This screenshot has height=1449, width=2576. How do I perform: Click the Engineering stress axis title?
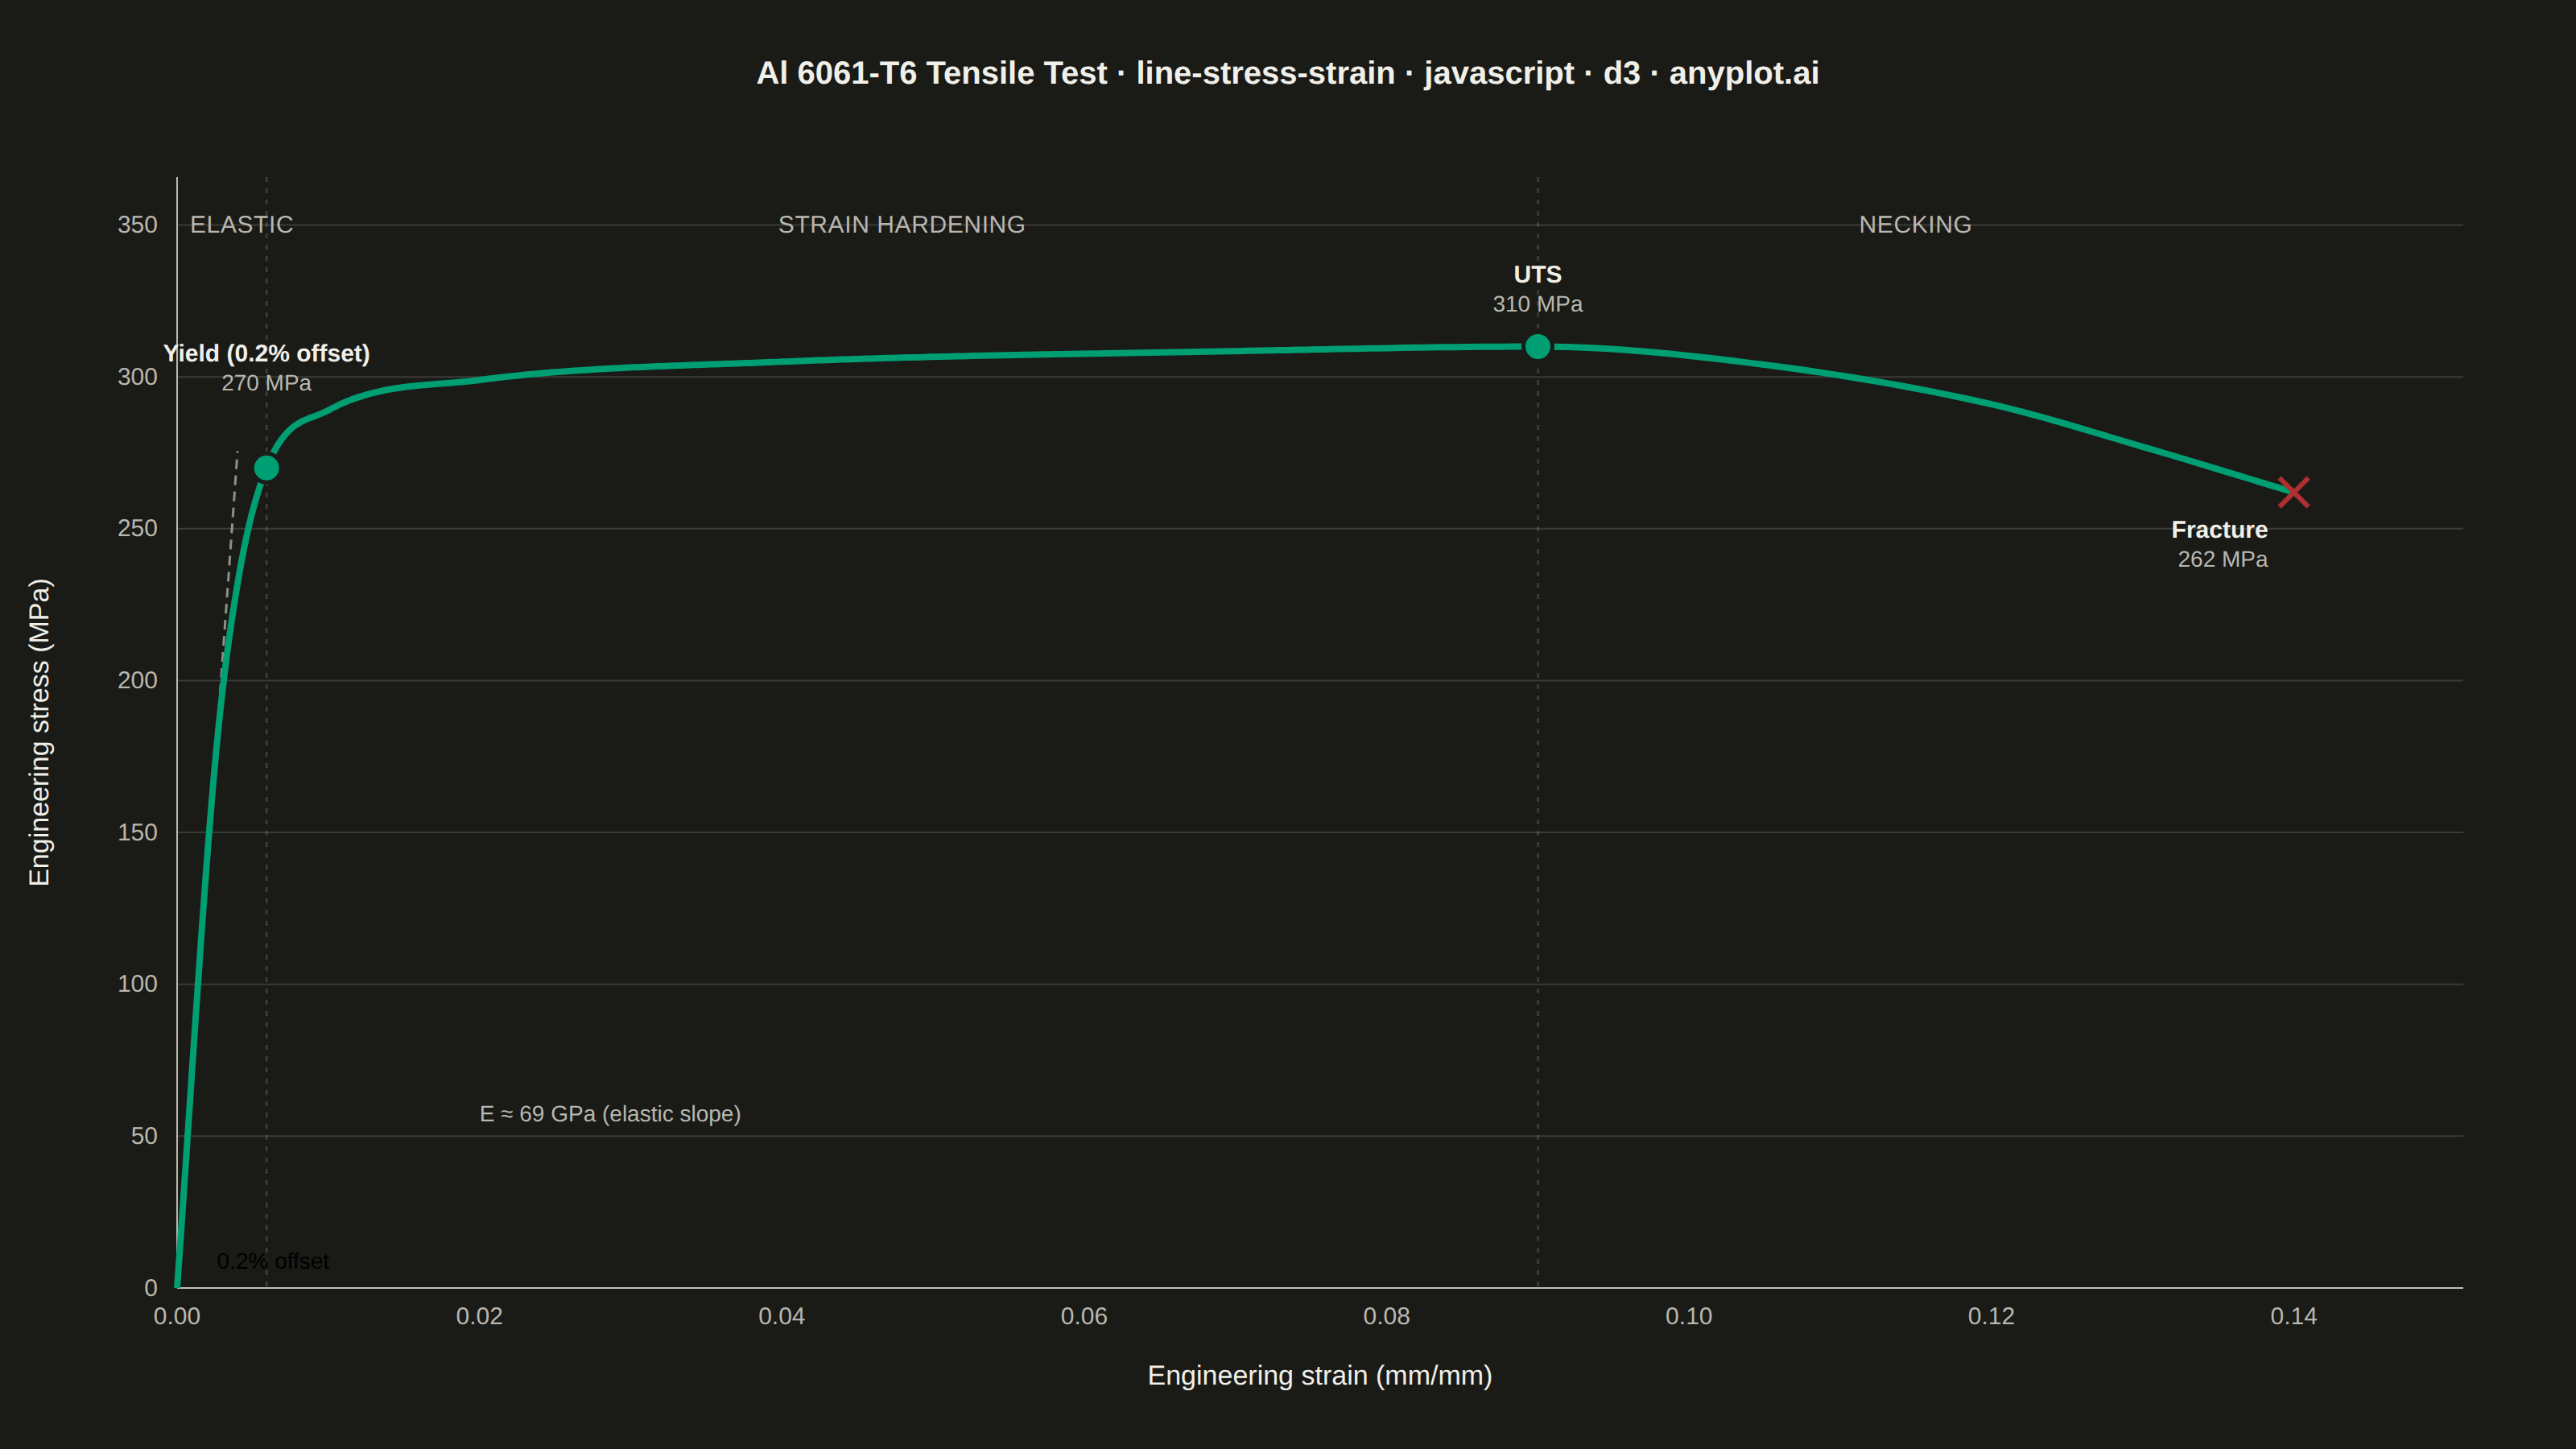point(39,732)
